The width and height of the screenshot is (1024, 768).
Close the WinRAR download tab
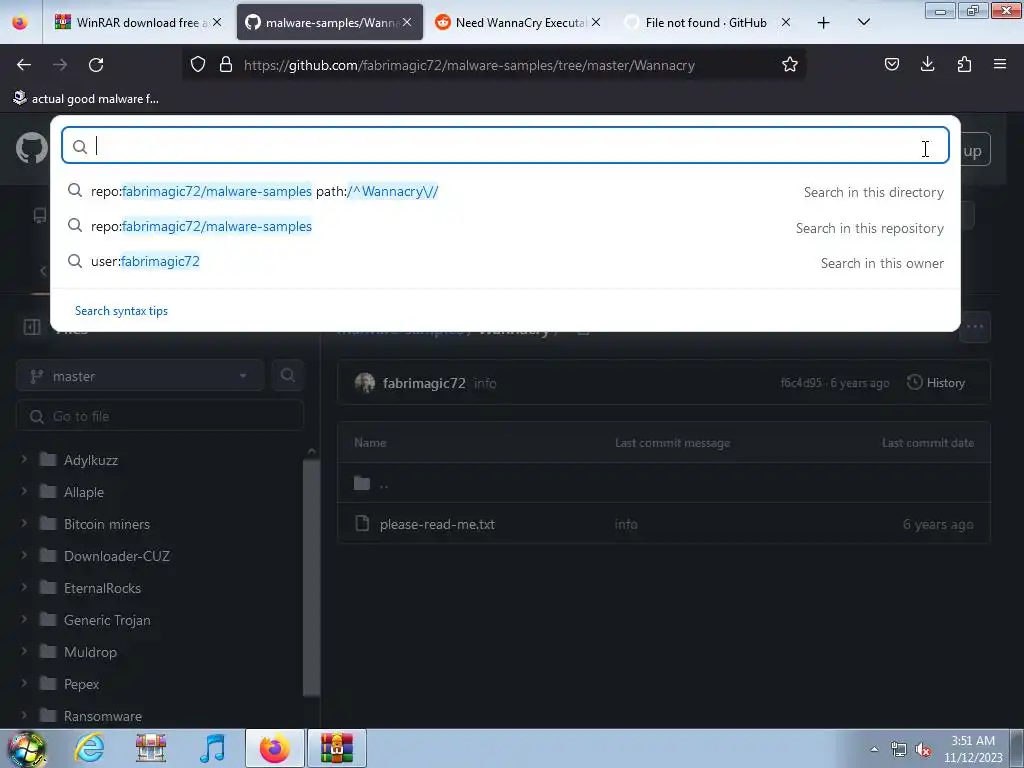(217, 22)
